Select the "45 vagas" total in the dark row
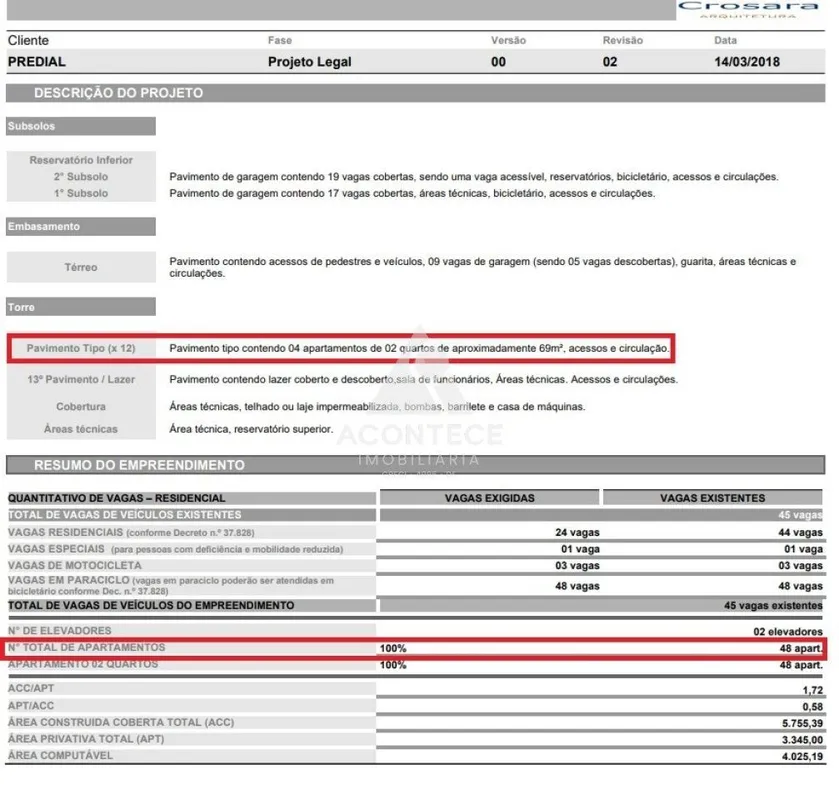 click(800, 515)
